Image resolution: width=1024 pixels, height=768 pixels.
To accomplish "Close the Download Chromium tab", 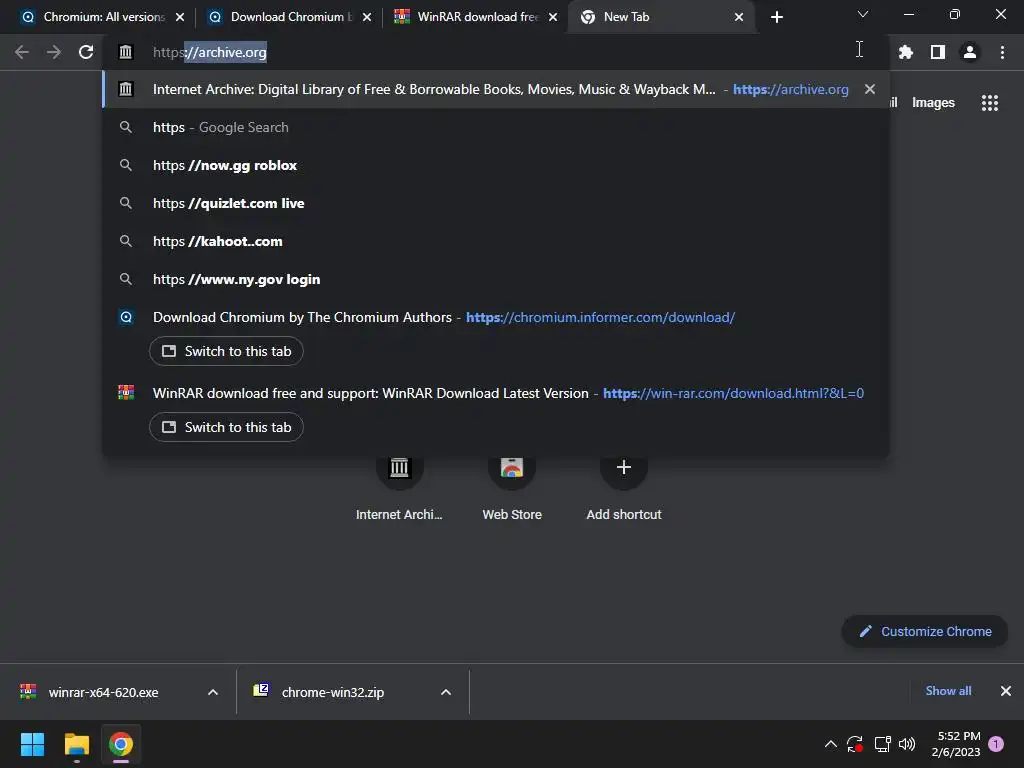I will click(367, 17).
